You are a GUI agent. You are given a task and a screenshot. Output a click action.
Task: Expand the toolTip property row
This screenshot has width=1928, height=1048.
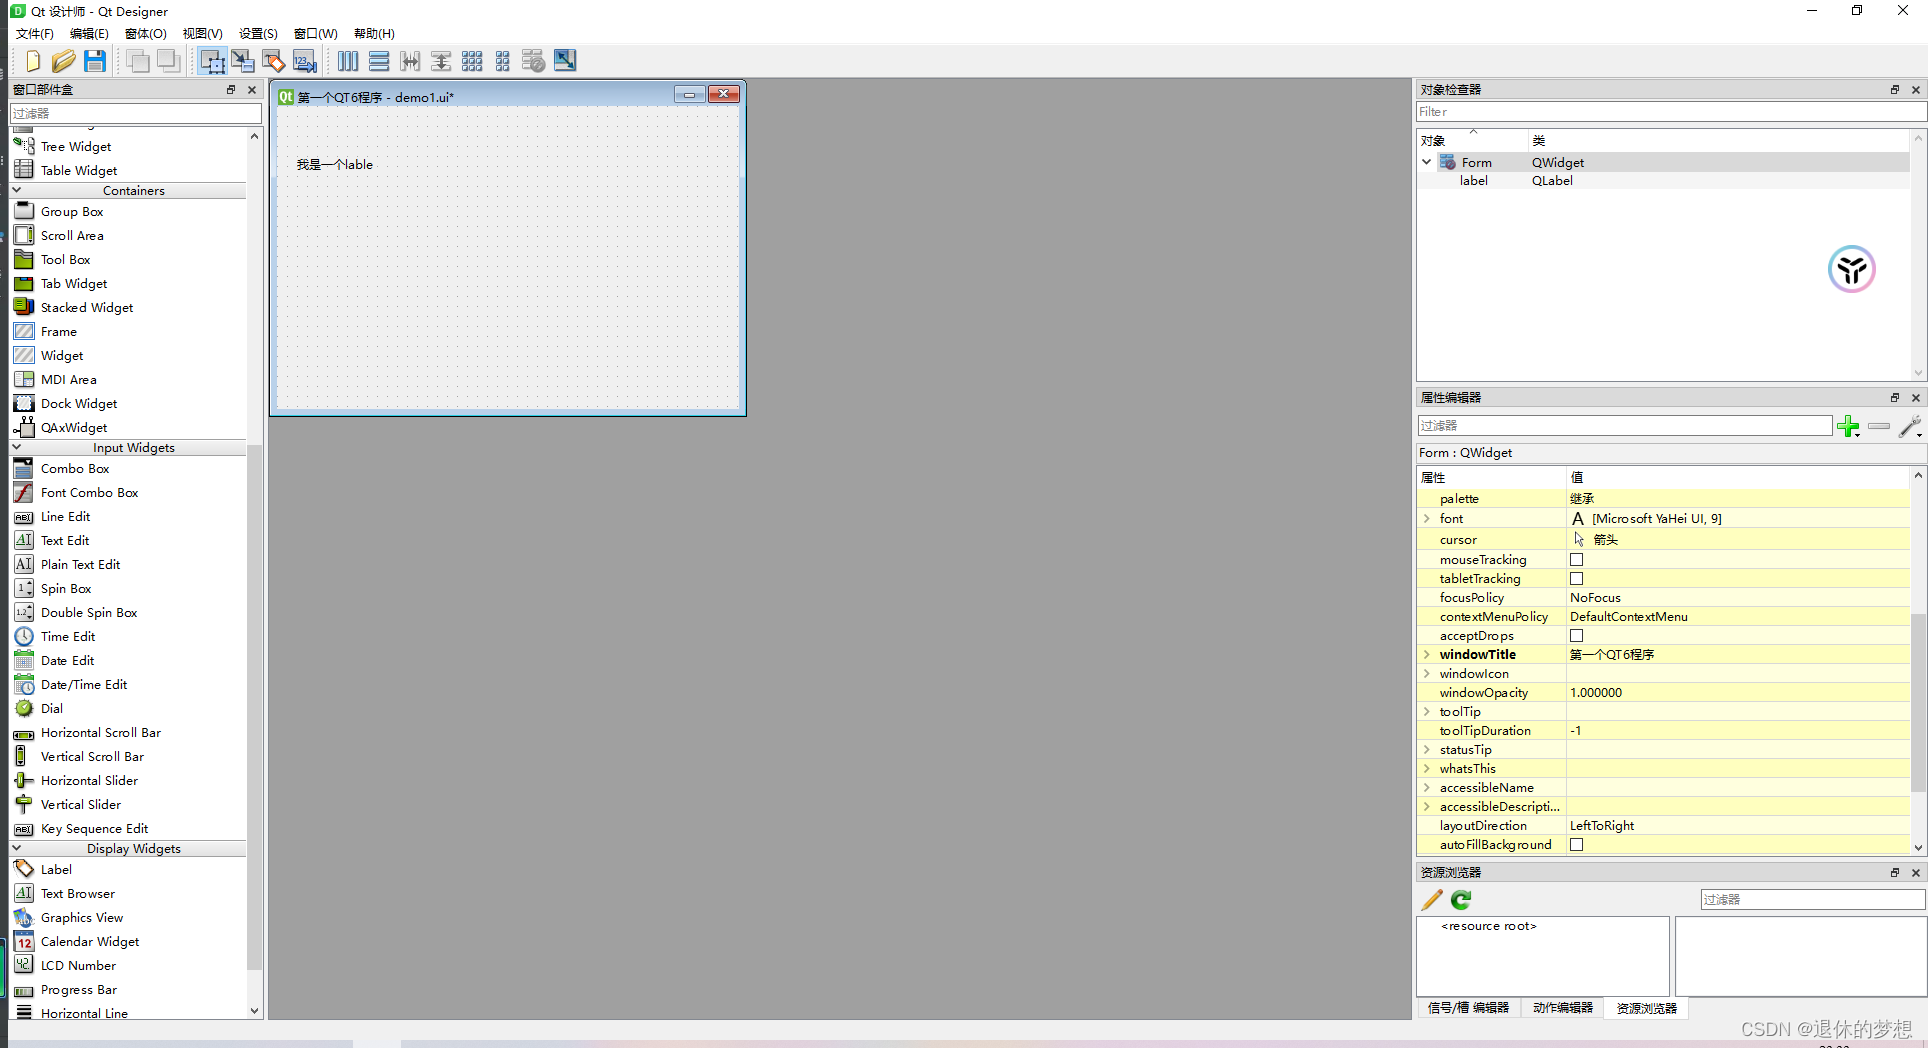[1427, 711]
